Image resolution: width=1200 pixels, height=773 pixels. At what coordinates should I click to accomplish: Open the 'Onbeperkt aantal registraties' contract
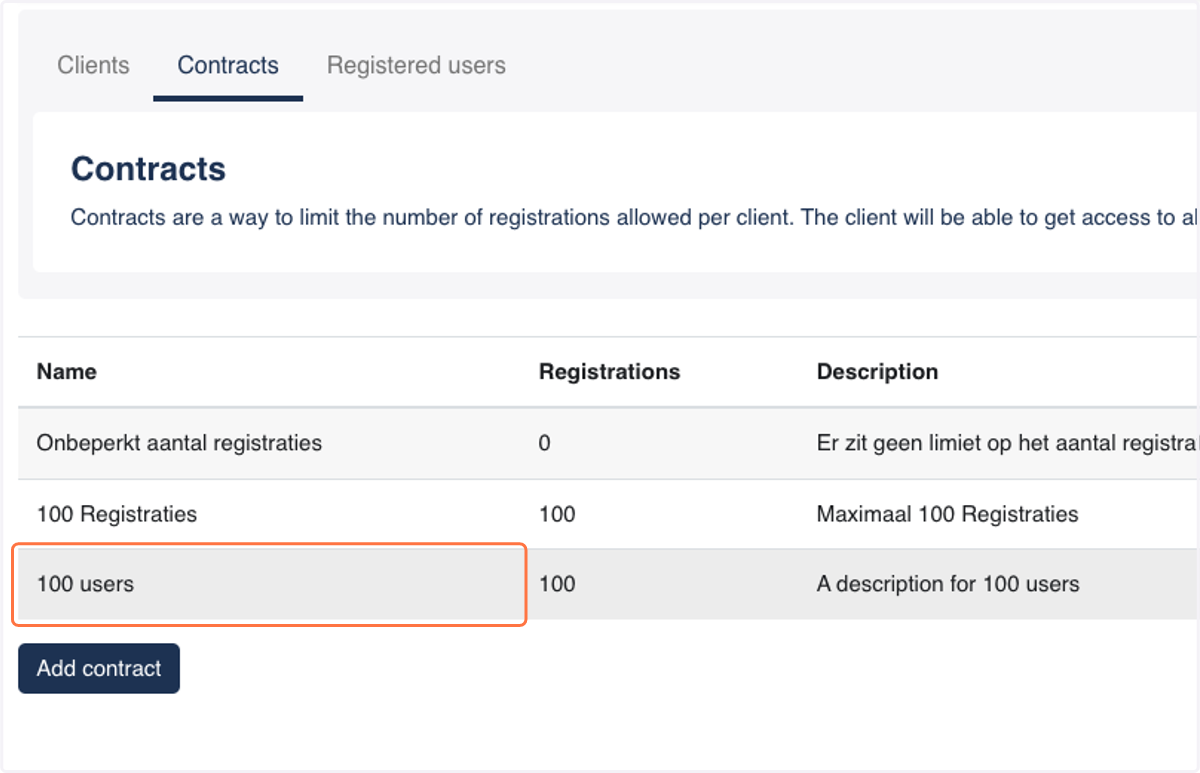(179, 443)
